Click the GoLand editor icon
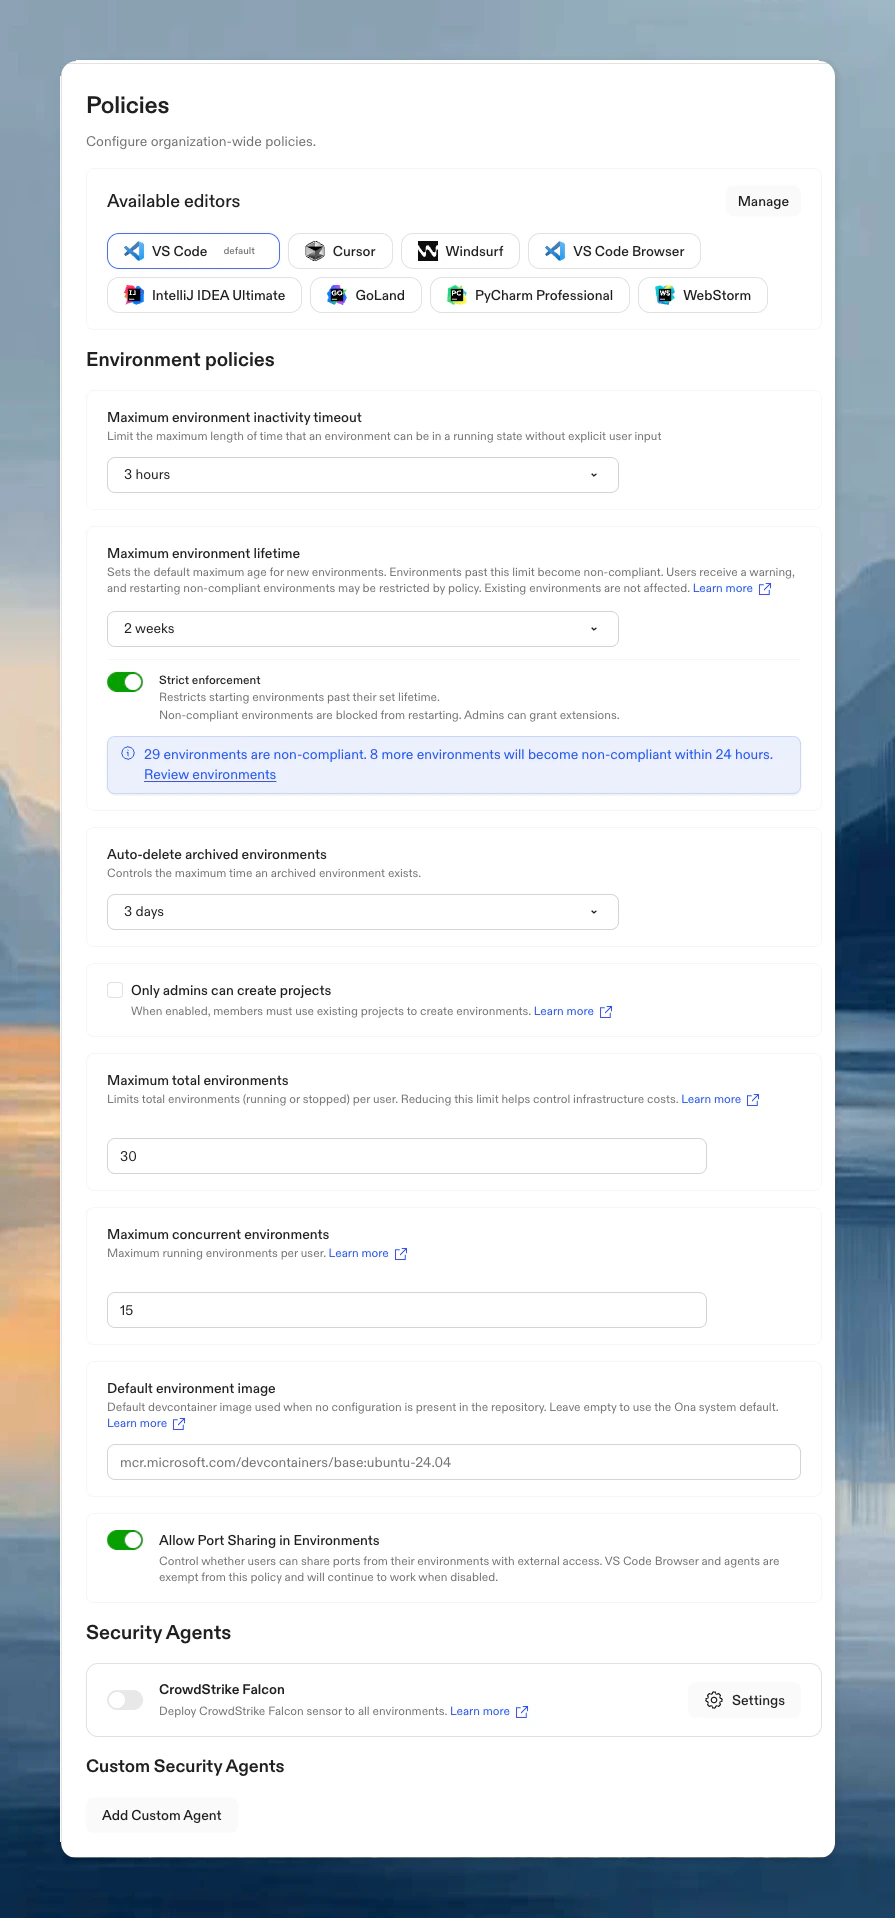The height and width of the screenshot is (1918, 895). click(337, 295)
